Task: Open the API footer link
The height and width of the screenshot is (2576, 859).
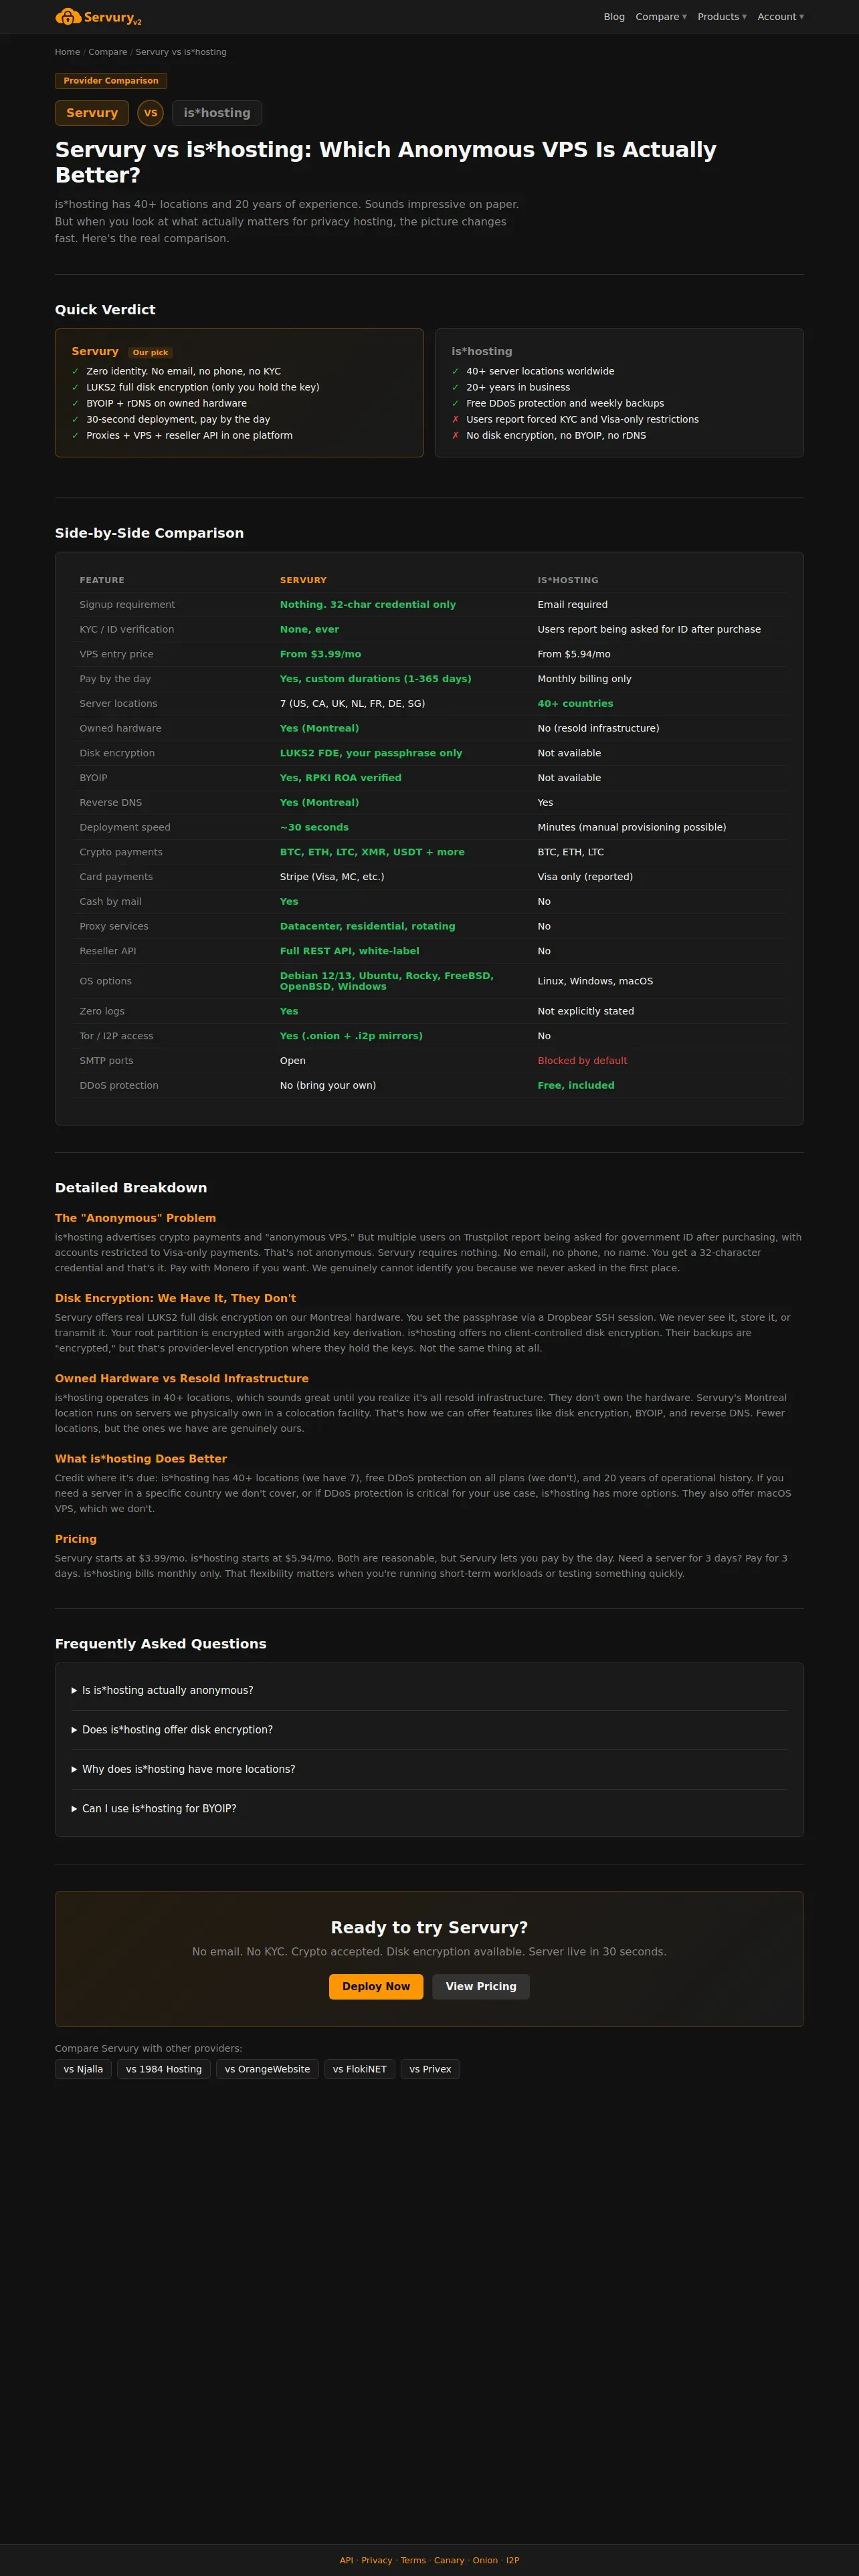Action: pyautogui.click(x=346, y=2560)
